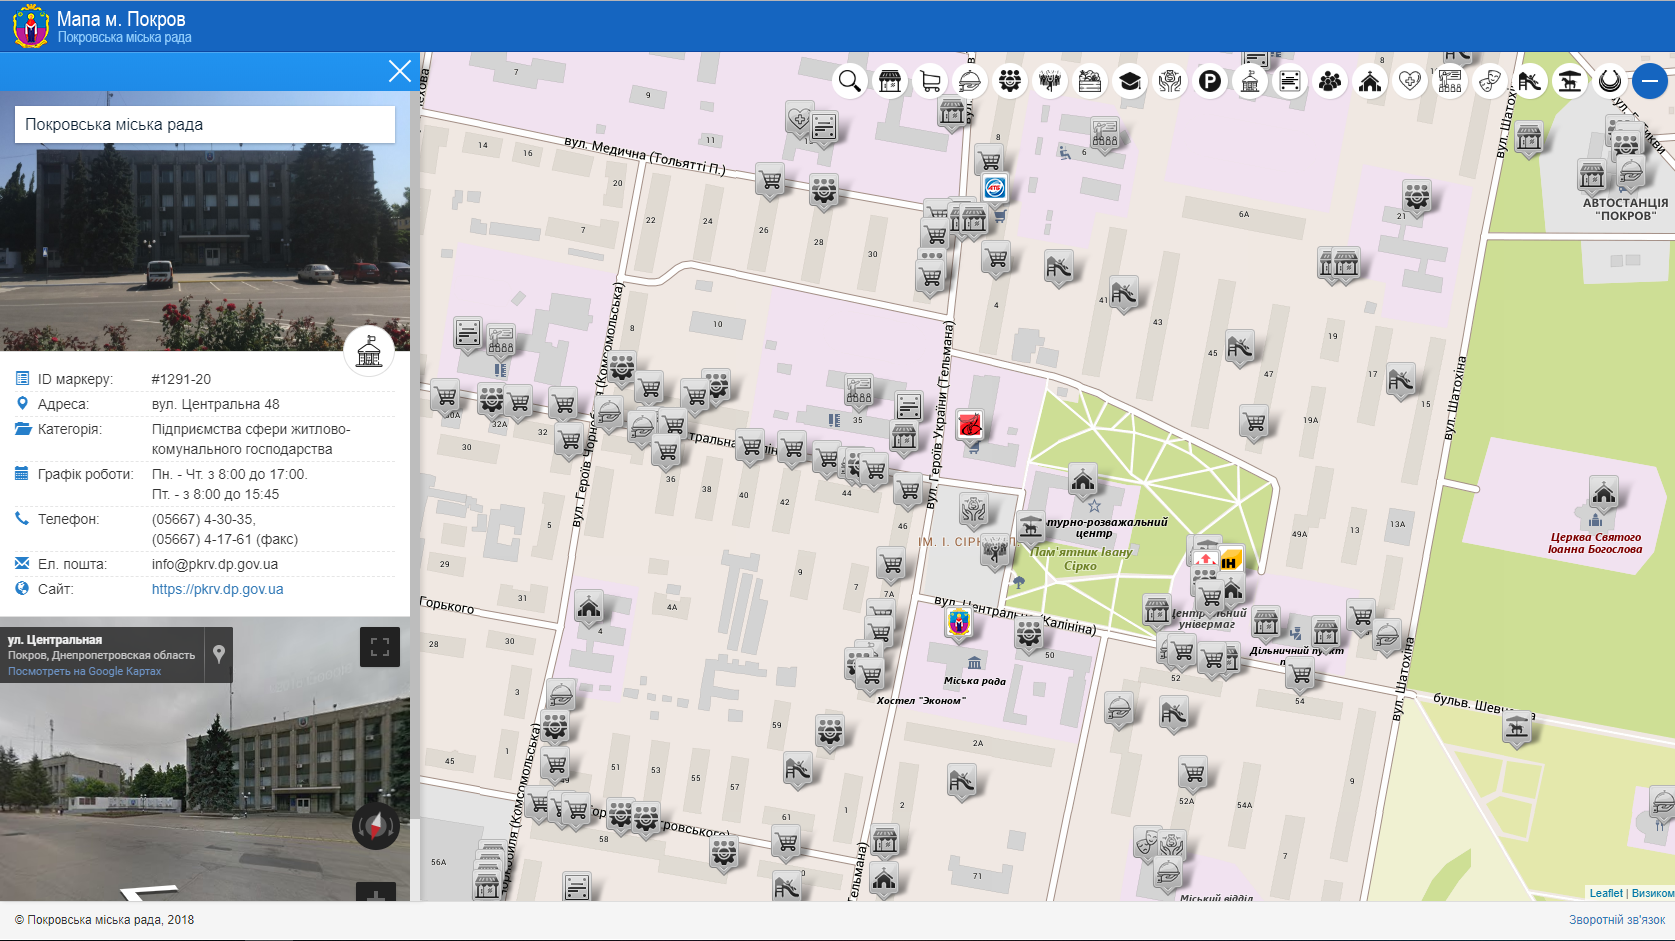
Task: Click the street view location pin icon
Action: tap(219, 654)
